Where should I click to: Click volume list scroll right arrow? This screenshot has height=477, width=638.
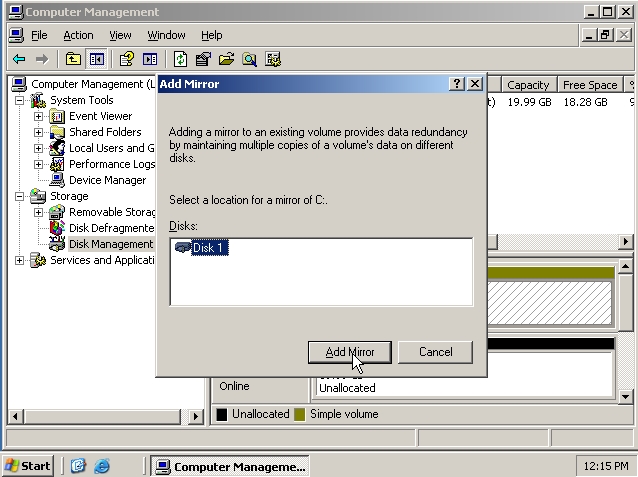(626, 242)
